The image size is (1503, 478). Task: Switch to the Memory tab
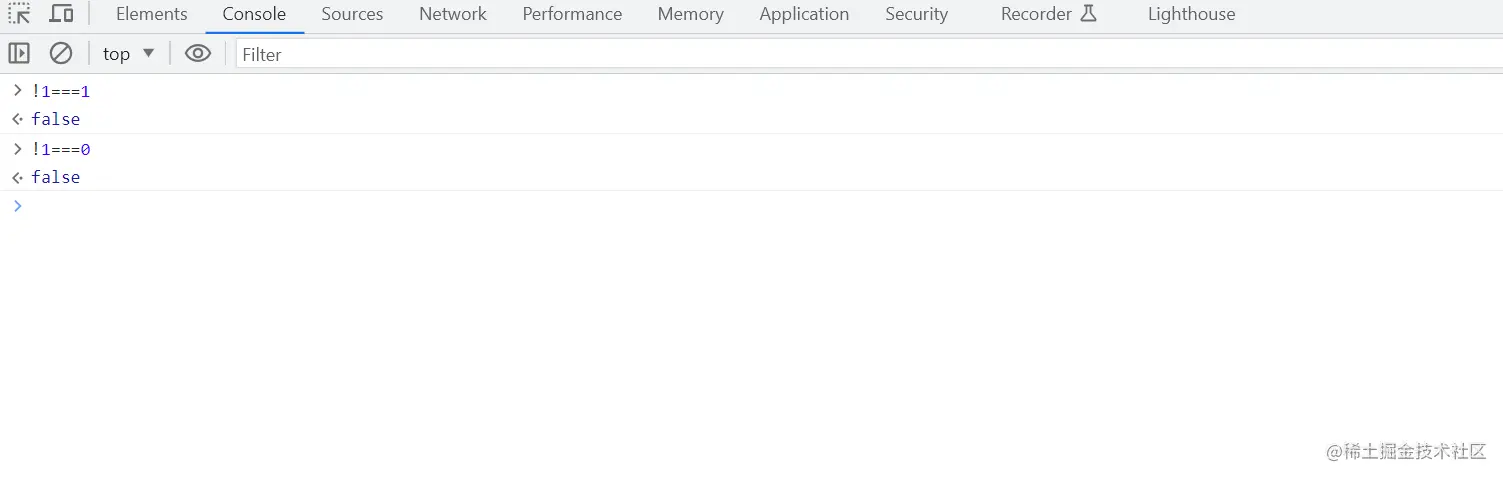tap(690, 14)
